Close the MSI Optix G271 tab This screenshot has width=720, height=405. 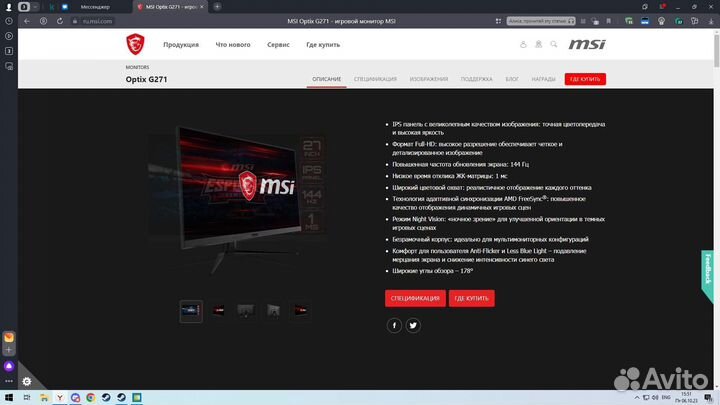(x=202, y=7)
